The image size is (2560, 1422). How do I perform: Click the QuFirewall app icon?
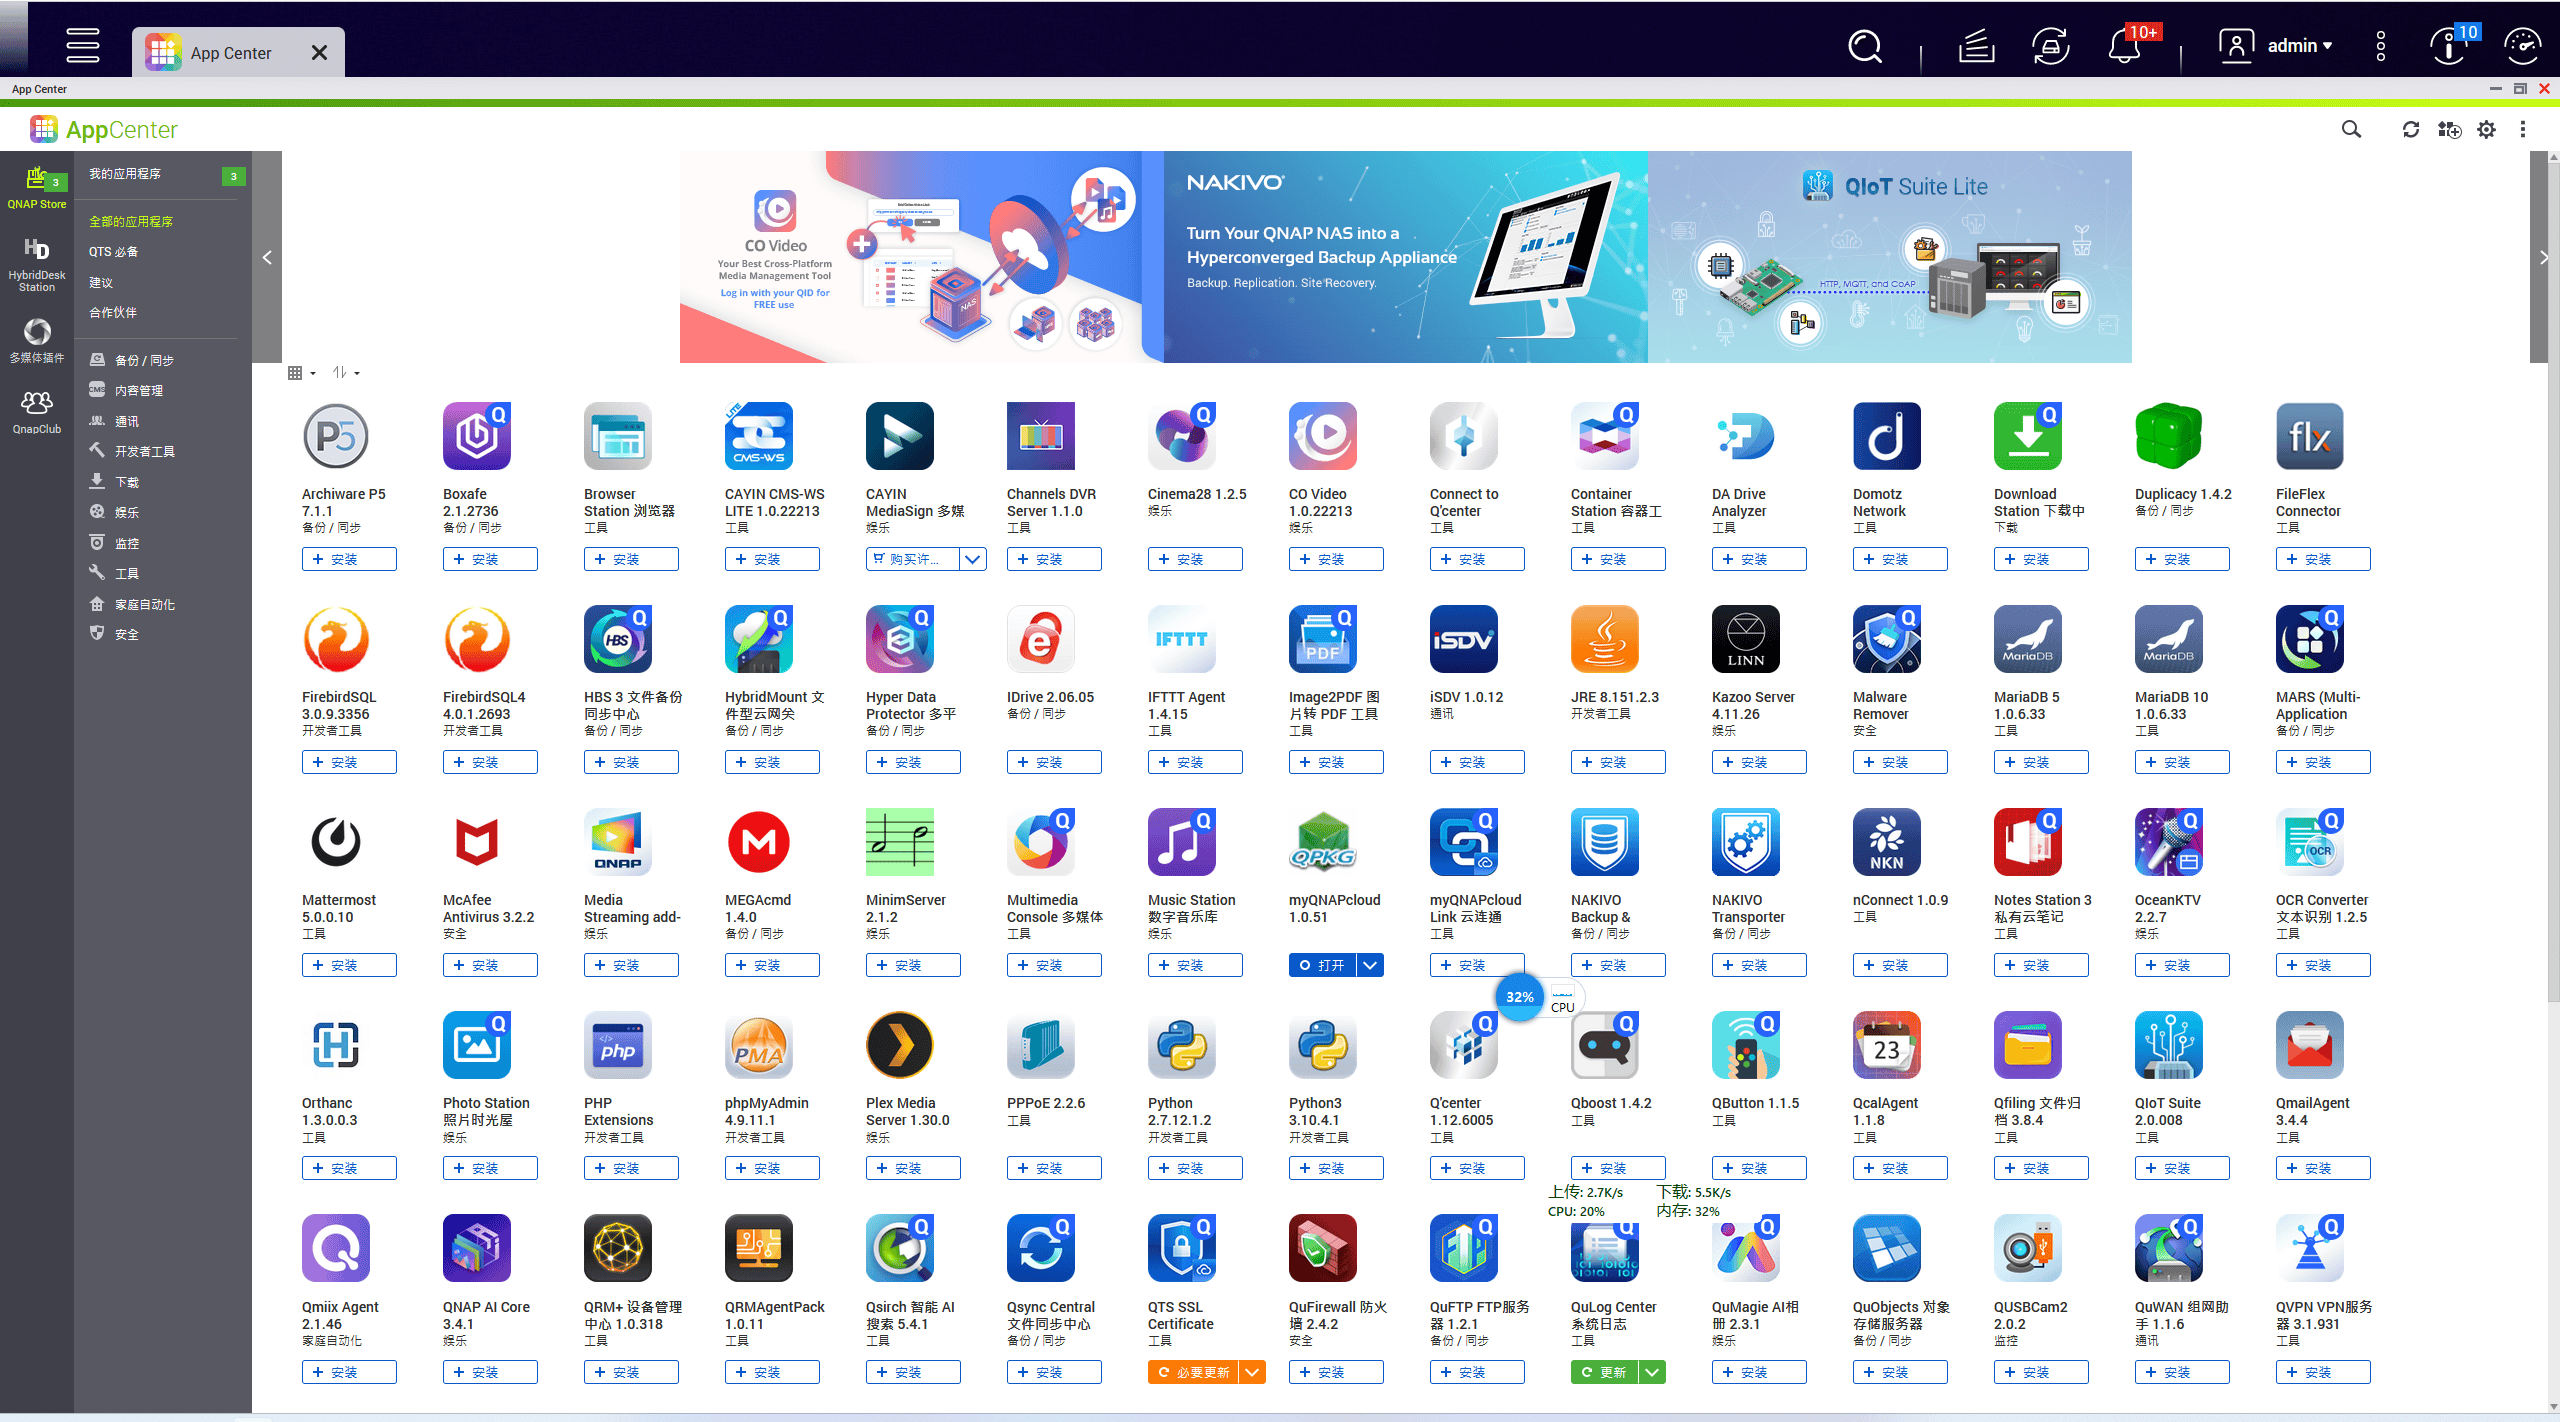coord(1323,1248)
